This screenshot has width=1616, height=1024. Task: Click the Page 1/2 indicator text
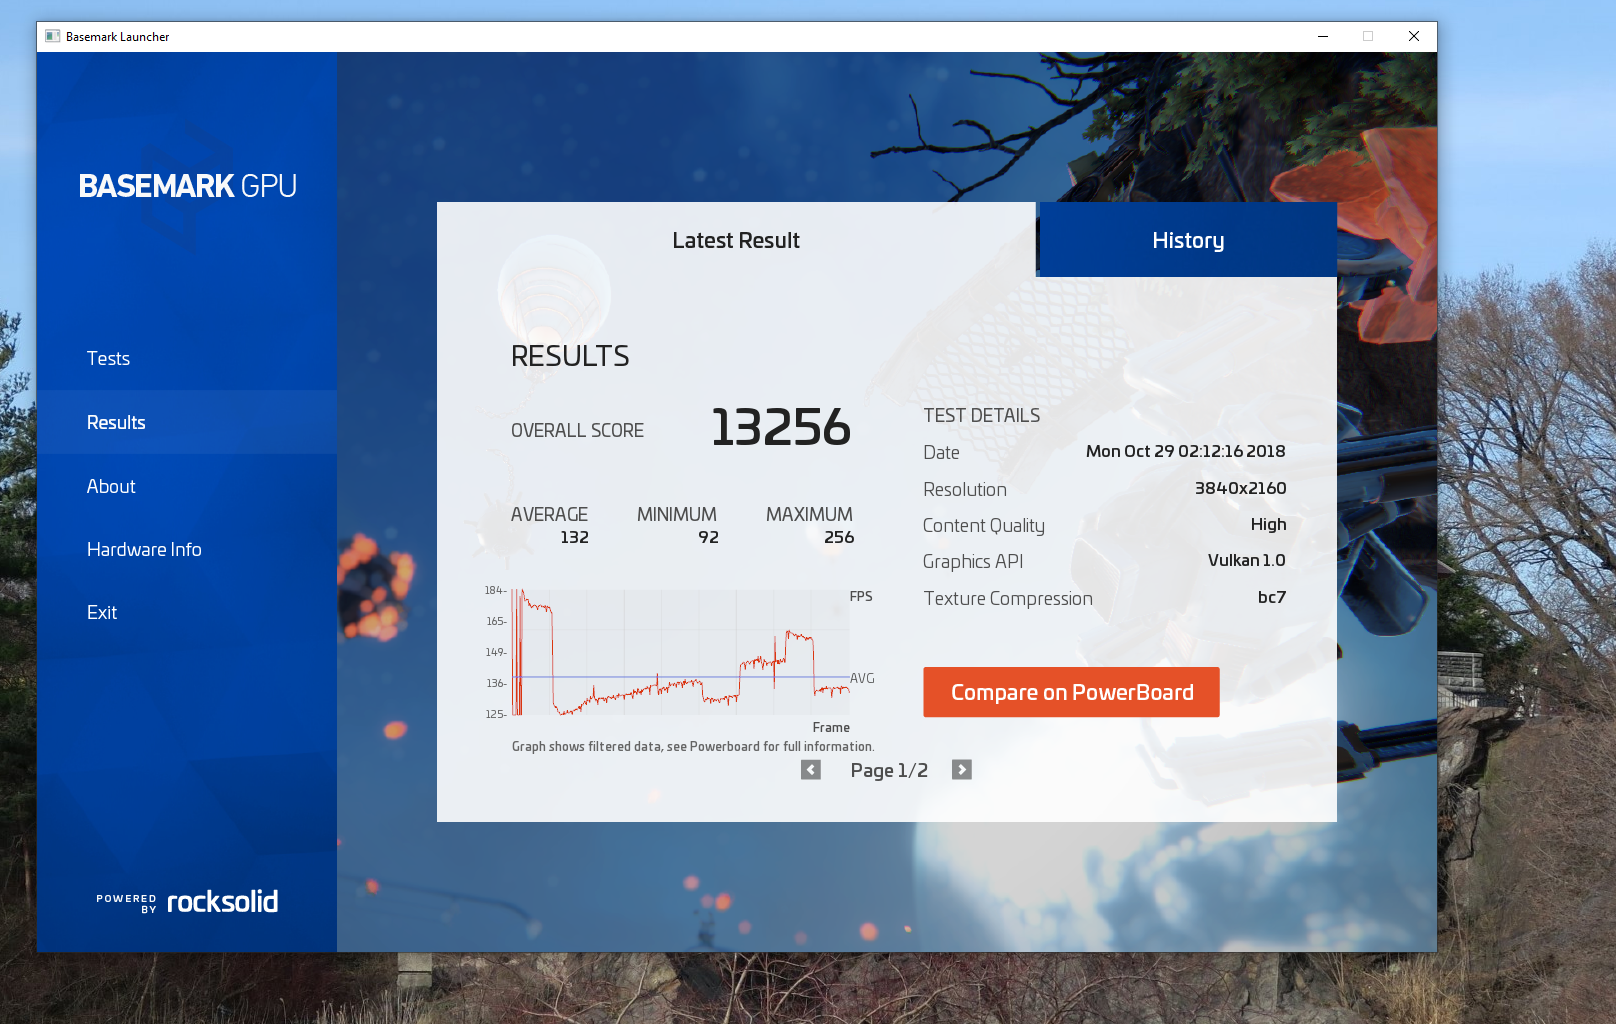[888, 770]
